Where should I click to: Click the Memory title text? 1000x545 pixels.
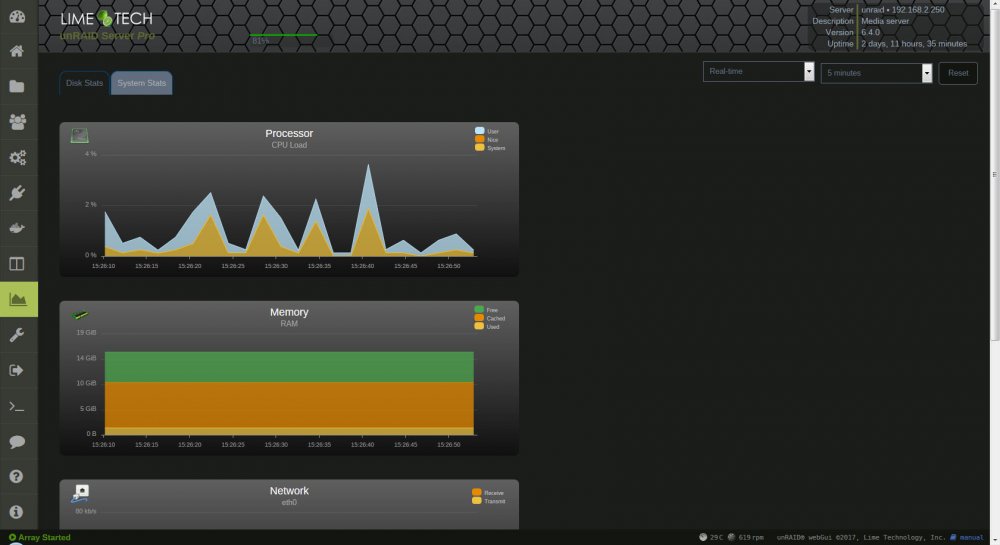pos(289,312)
